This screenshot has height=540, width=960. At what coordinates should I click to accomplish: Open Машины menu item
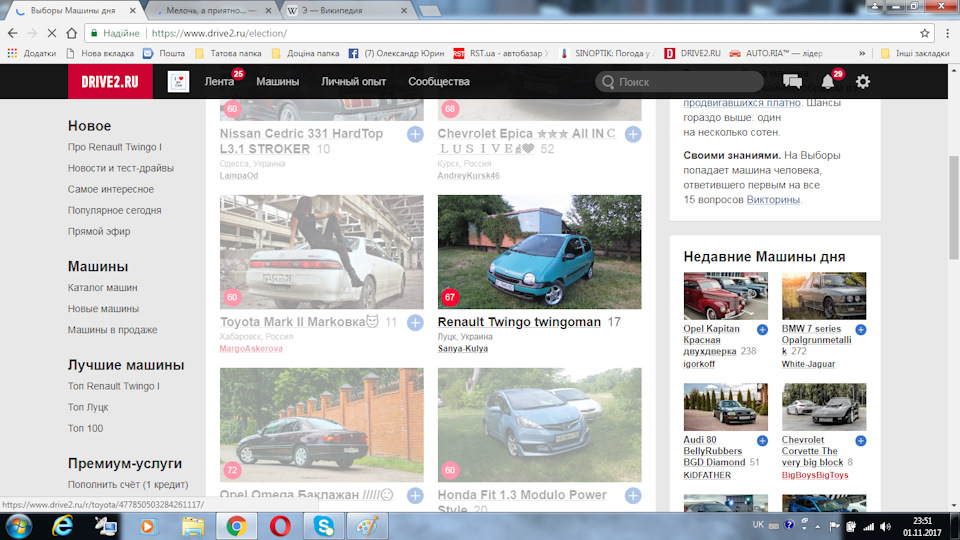coord(277,81)
